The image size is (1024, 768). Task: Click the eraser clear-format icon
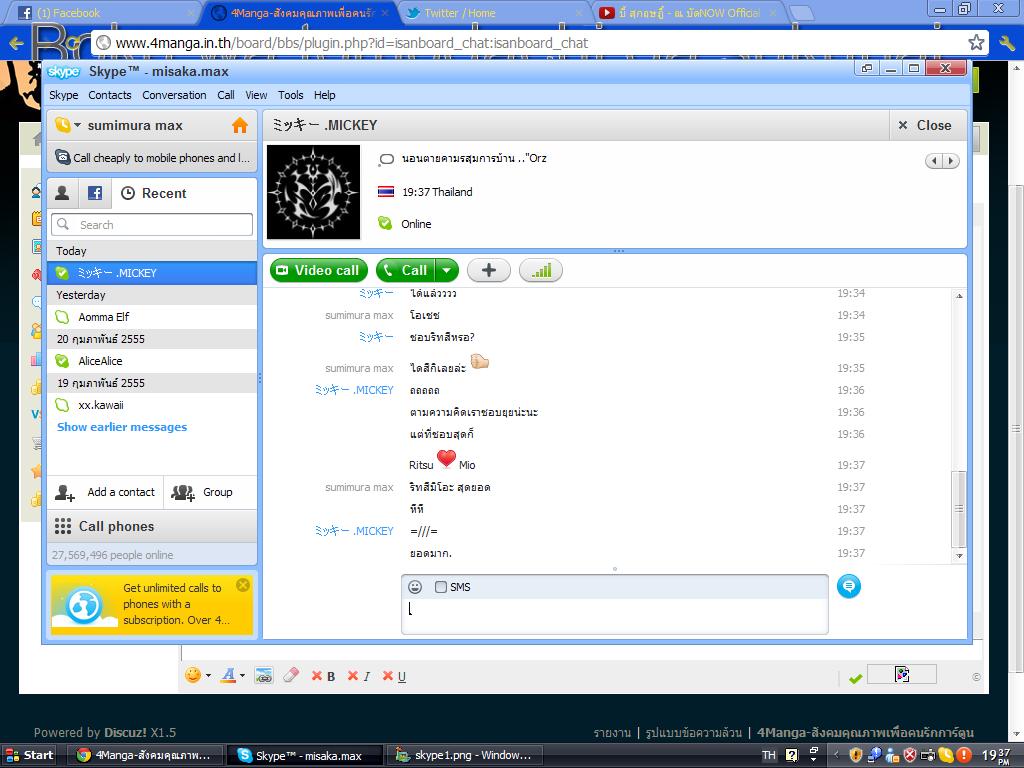click(x=291, y=675)
